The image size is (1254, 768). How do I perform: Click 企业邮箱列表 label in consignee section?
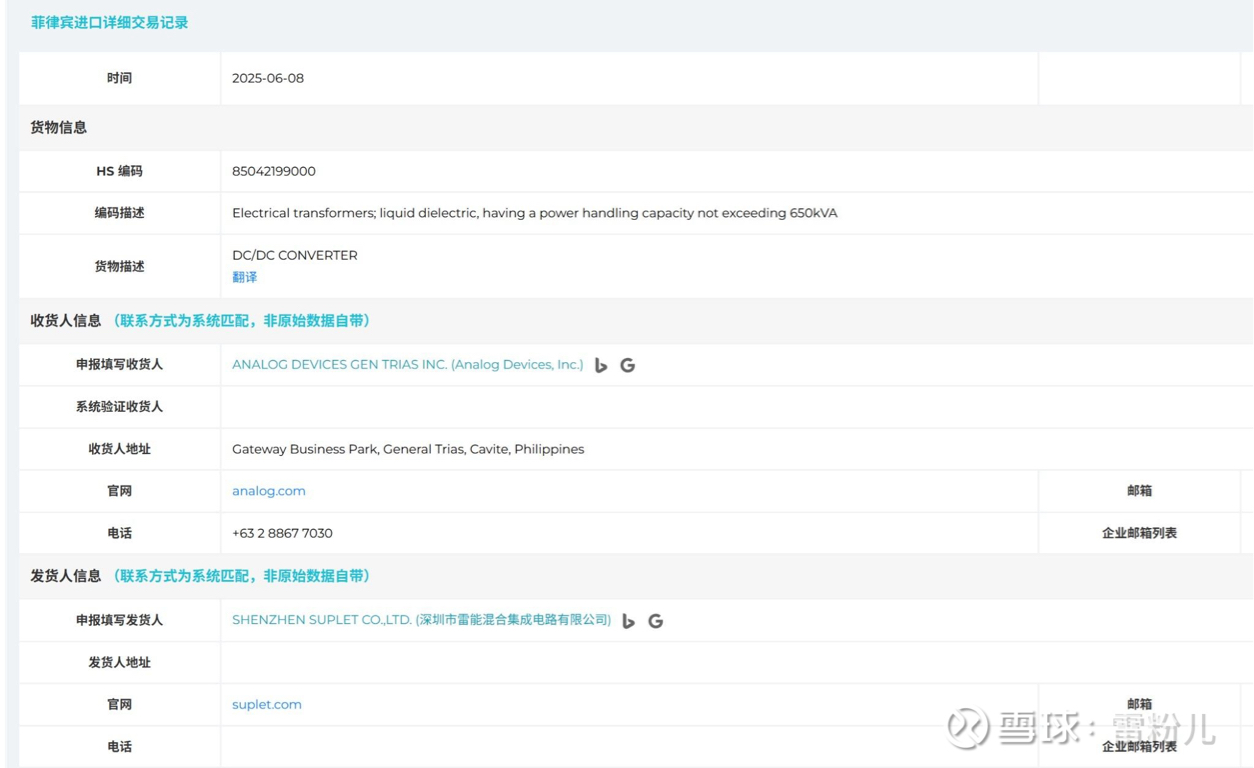[1140, 533]
